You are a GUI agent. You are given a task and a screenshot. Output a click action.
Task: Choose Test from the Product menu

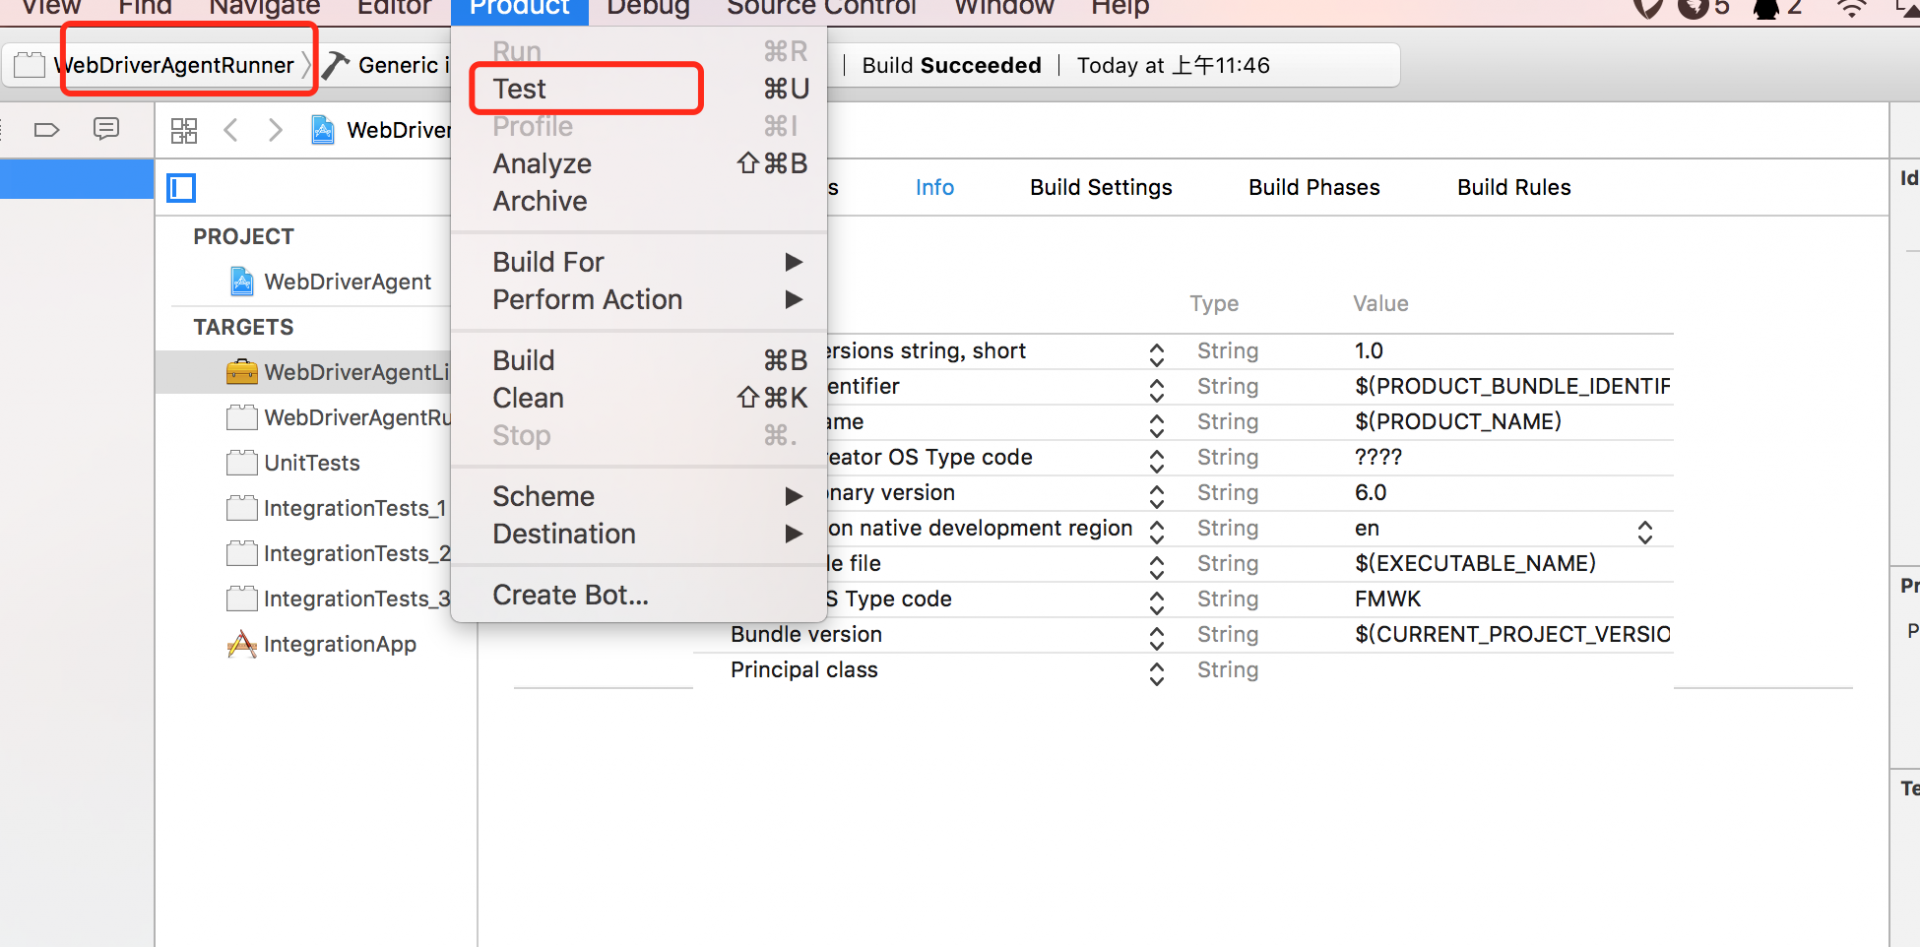639,89
